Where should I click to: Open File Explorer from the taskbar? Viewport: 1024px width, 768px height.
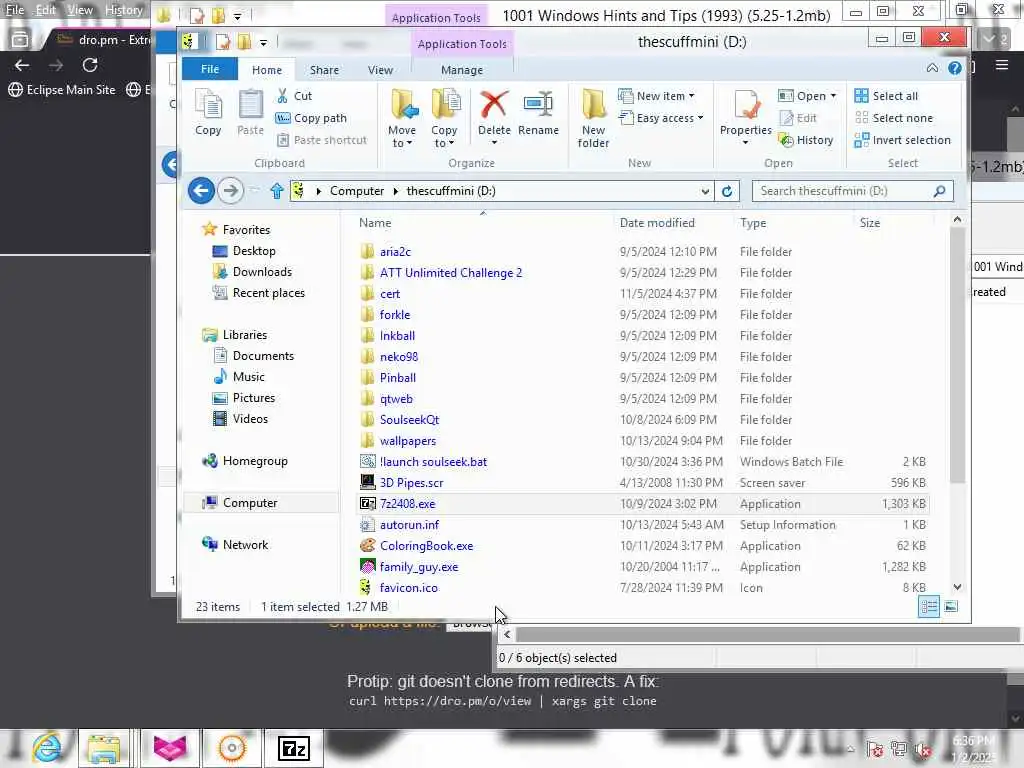point(104,748)
